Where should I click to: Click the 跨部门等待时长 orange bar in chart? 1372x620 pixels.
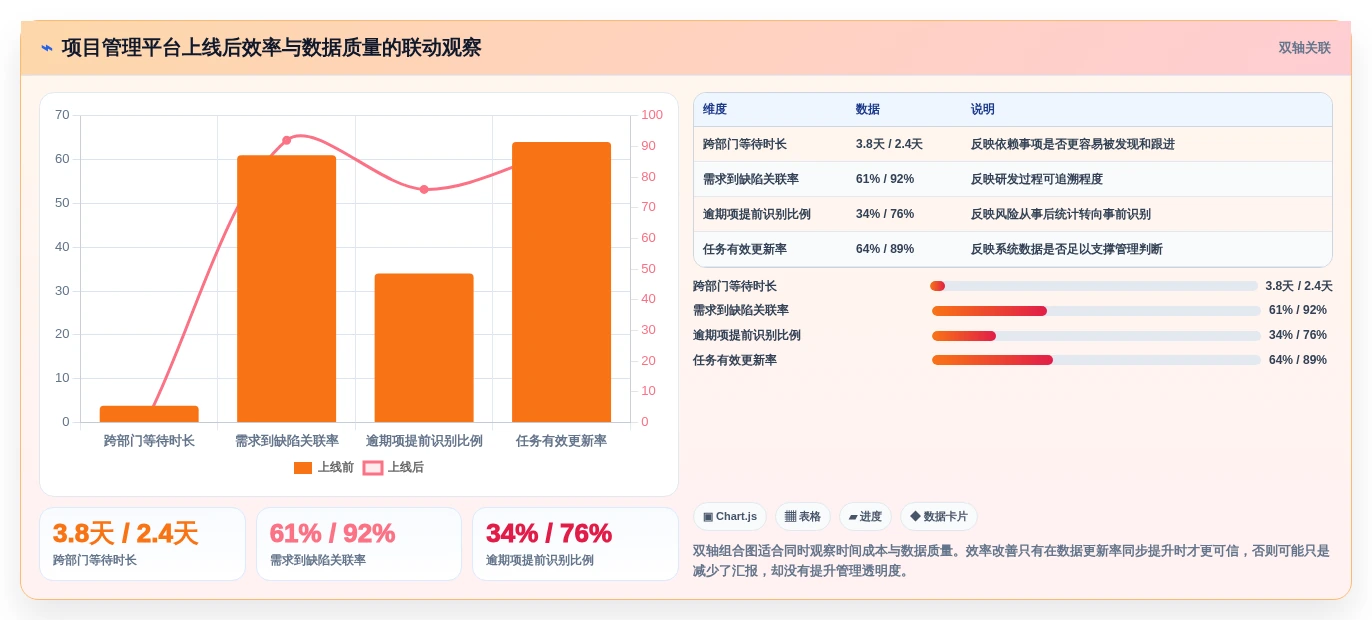pyautogui.click(x=149, y=414)
